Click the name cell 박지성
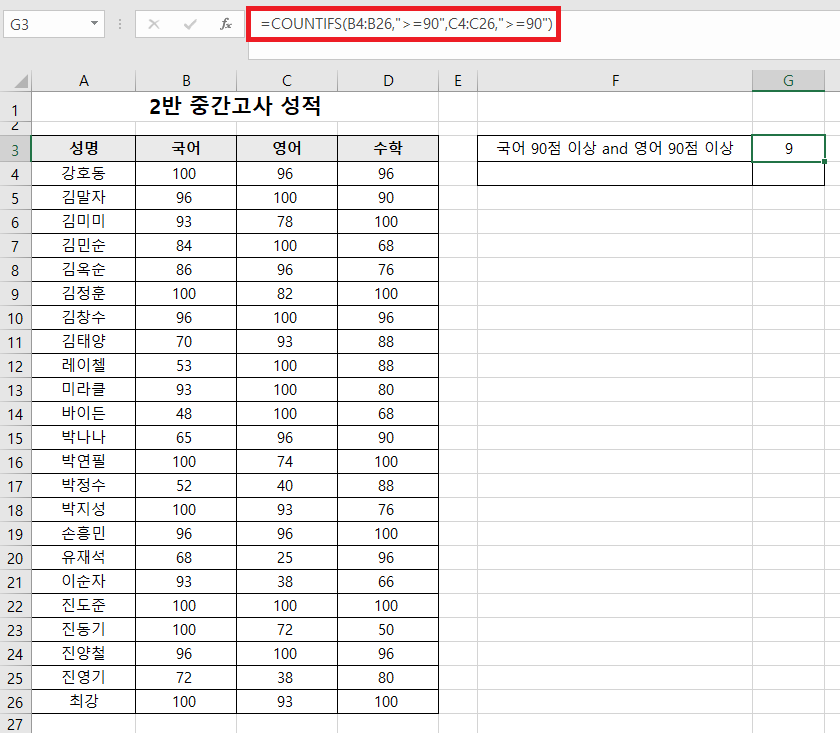Viewport: 840px width, 733px height. [84, 510]
